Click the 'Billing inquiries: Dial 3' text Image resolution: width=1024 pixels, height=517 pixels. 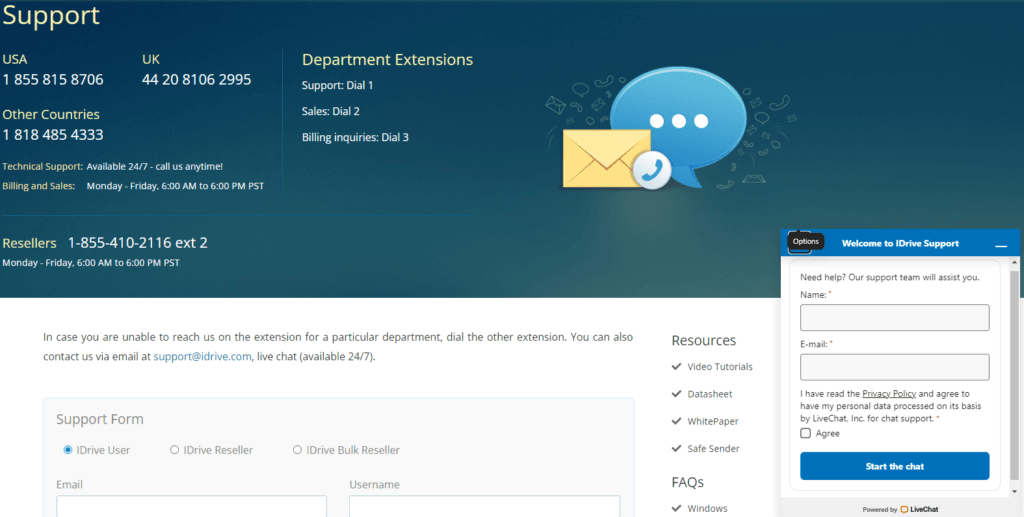tap(355, 138)
